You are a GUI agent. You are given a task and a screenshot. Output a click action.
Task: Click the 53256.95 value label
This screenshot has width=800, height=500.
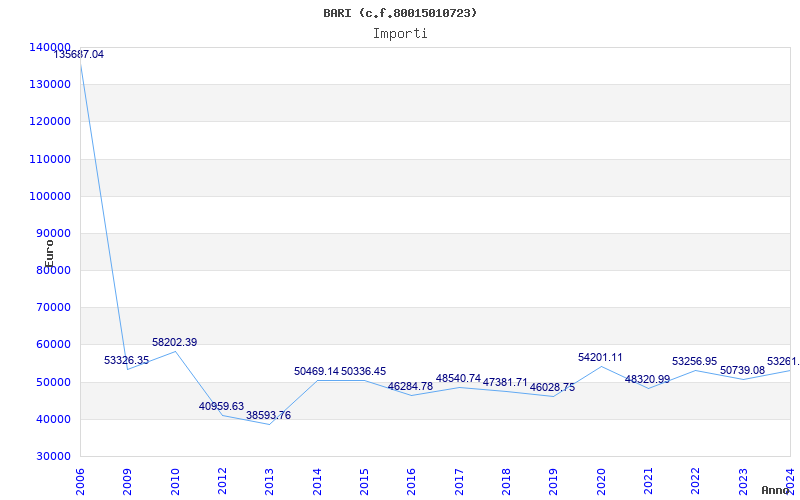pos(694,362)
